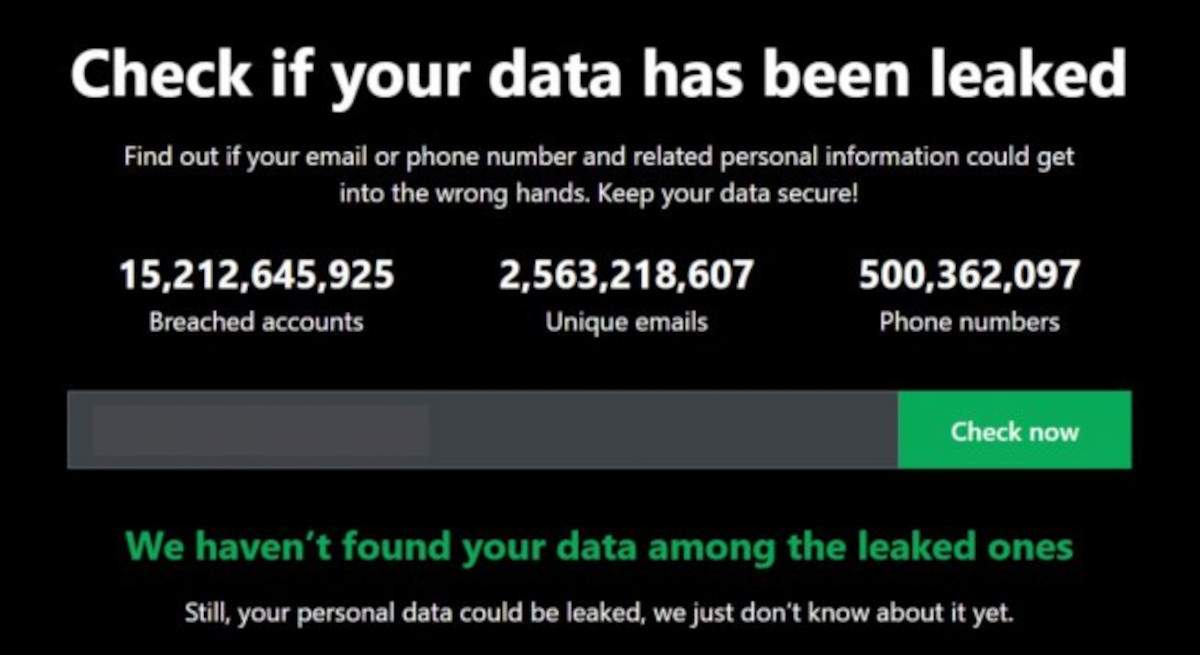The image size is (1200, 655).
Task: Select the 'Keep your data secure!' sentence
Action: [x=728, y=192]
